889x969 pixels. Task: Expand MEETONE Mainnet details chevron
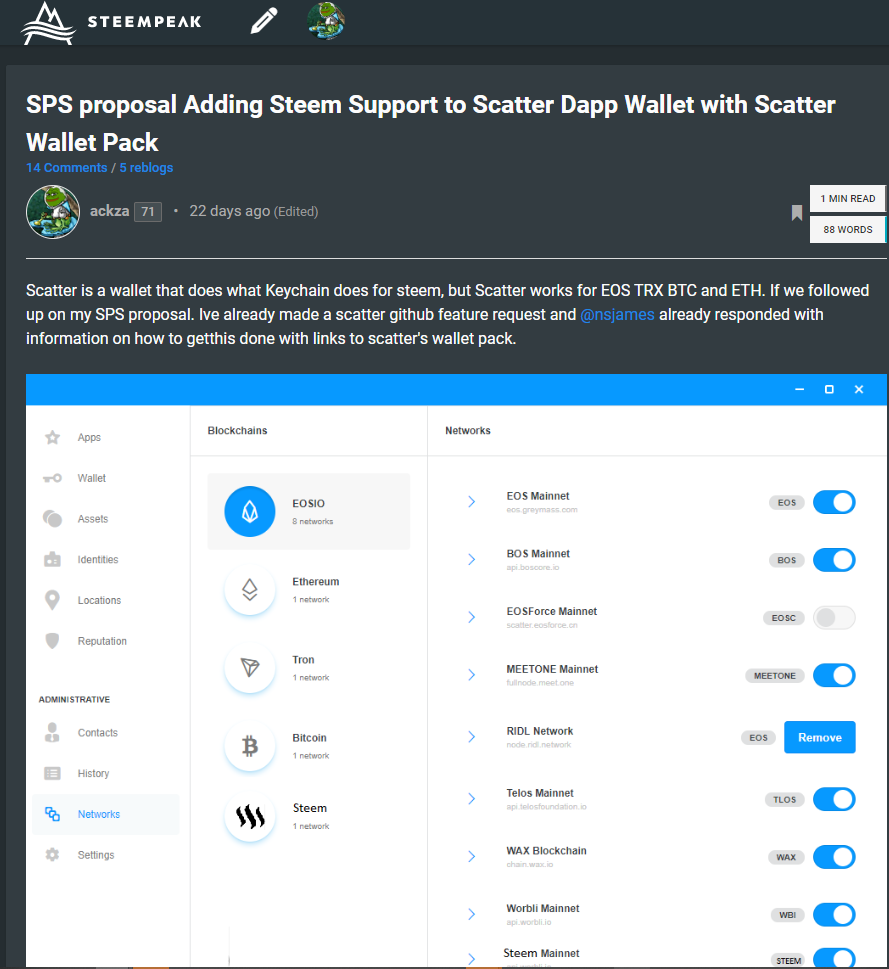click(x=471, y=675)
